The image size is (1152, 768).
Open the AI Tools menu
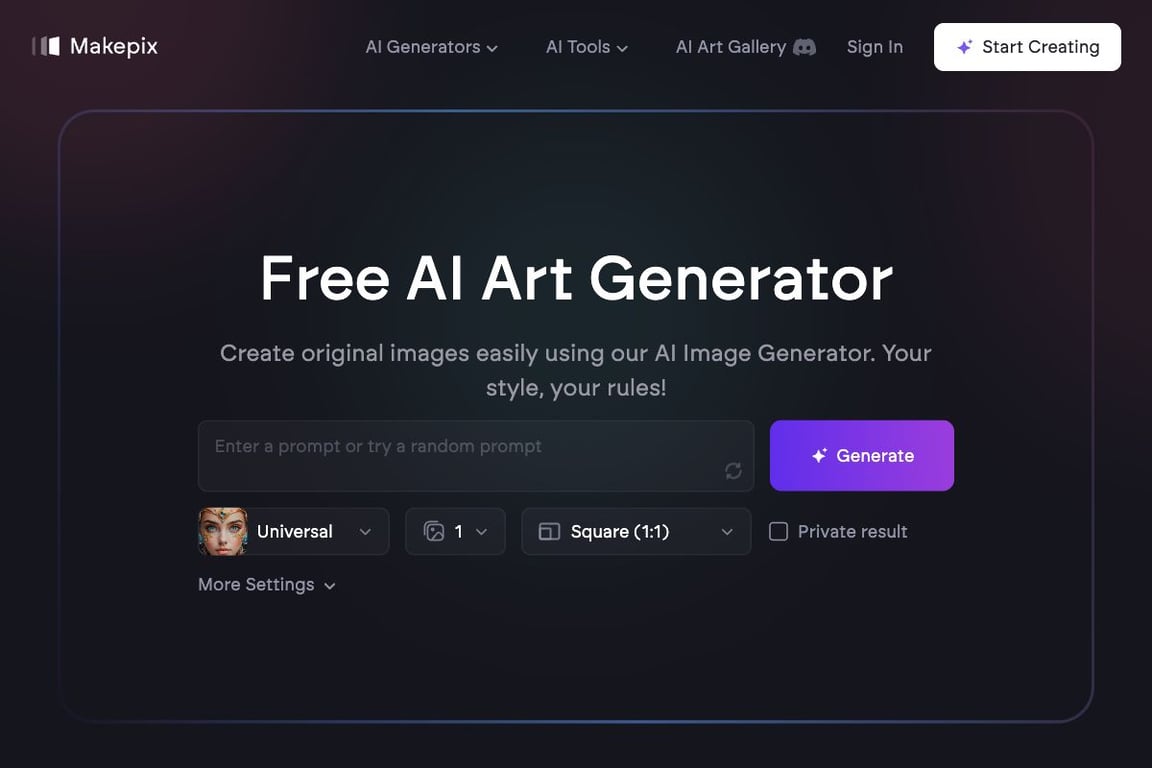586,47
